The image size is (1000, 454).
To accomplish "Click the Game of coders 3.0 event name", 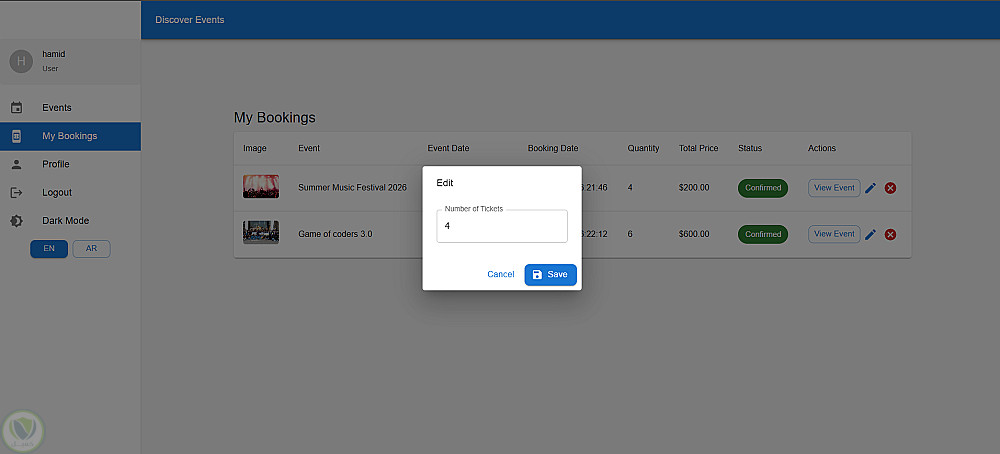I will click(x=335, y=234).
